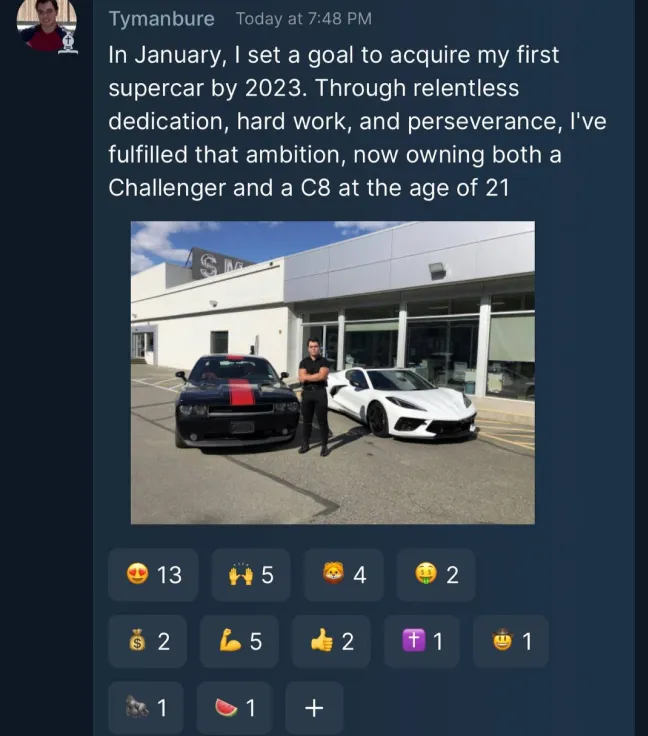Click the thumbs up reaction

(x=331, y=642)
